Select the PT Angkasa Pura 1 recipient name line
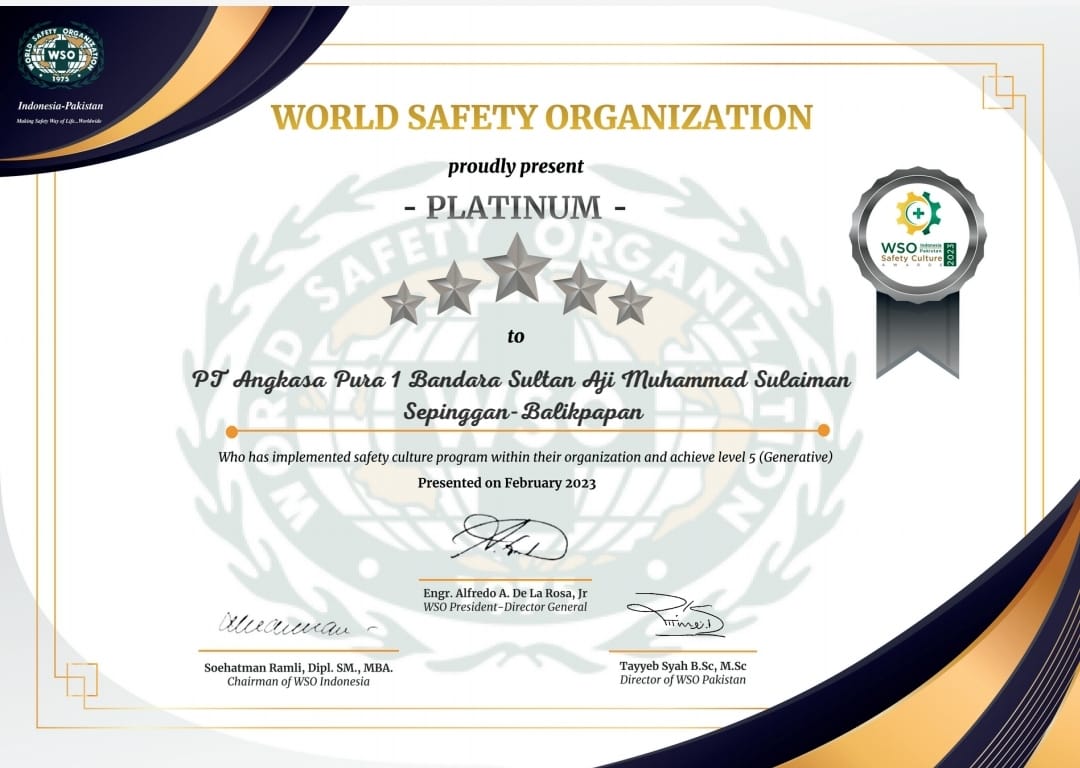 tap(521, 380)
